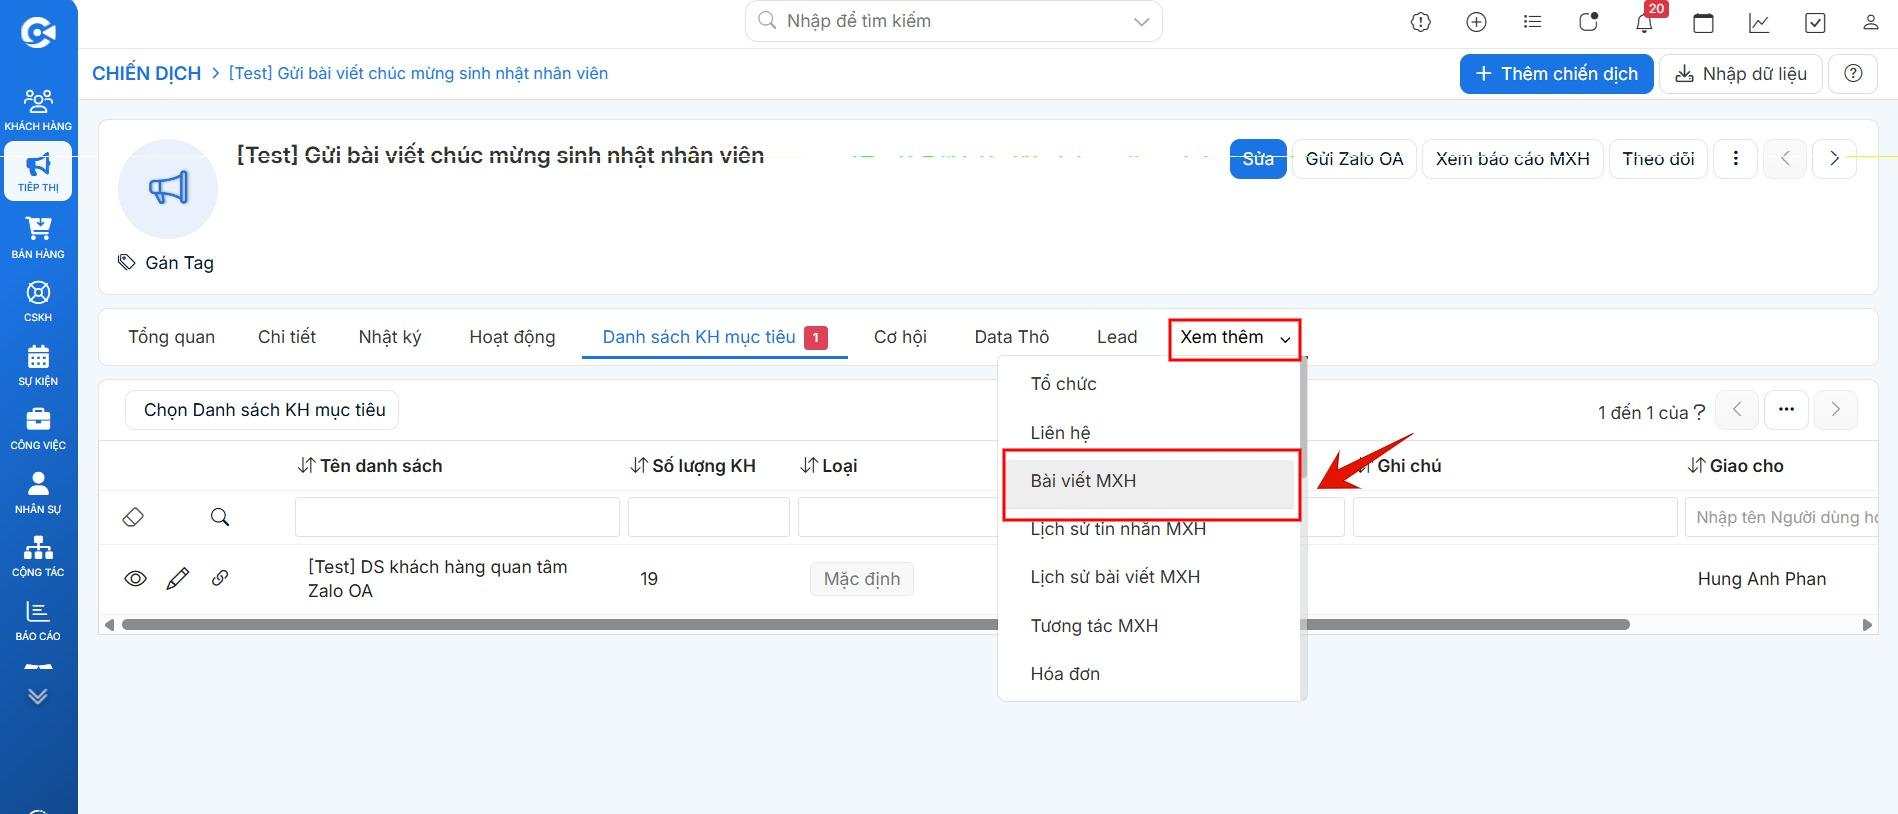The image size is (1898, 814).
Task: Open the user profile icon
Action: [x=1870, y=22]
